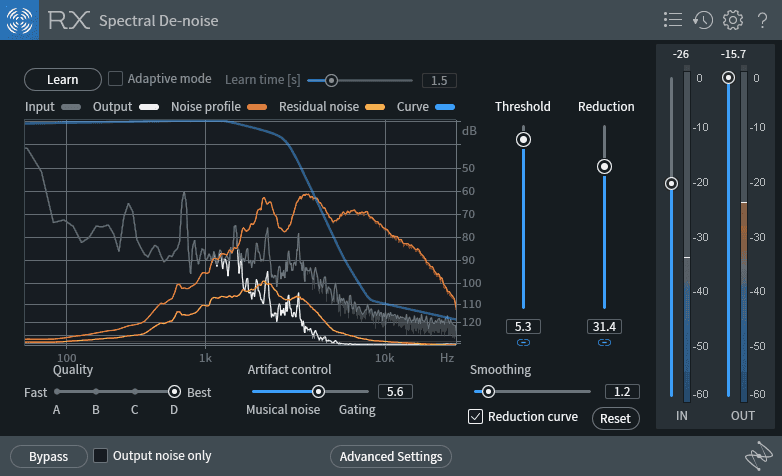
Task: Click the Curve legend blue swatch
Action: (445, 107)
